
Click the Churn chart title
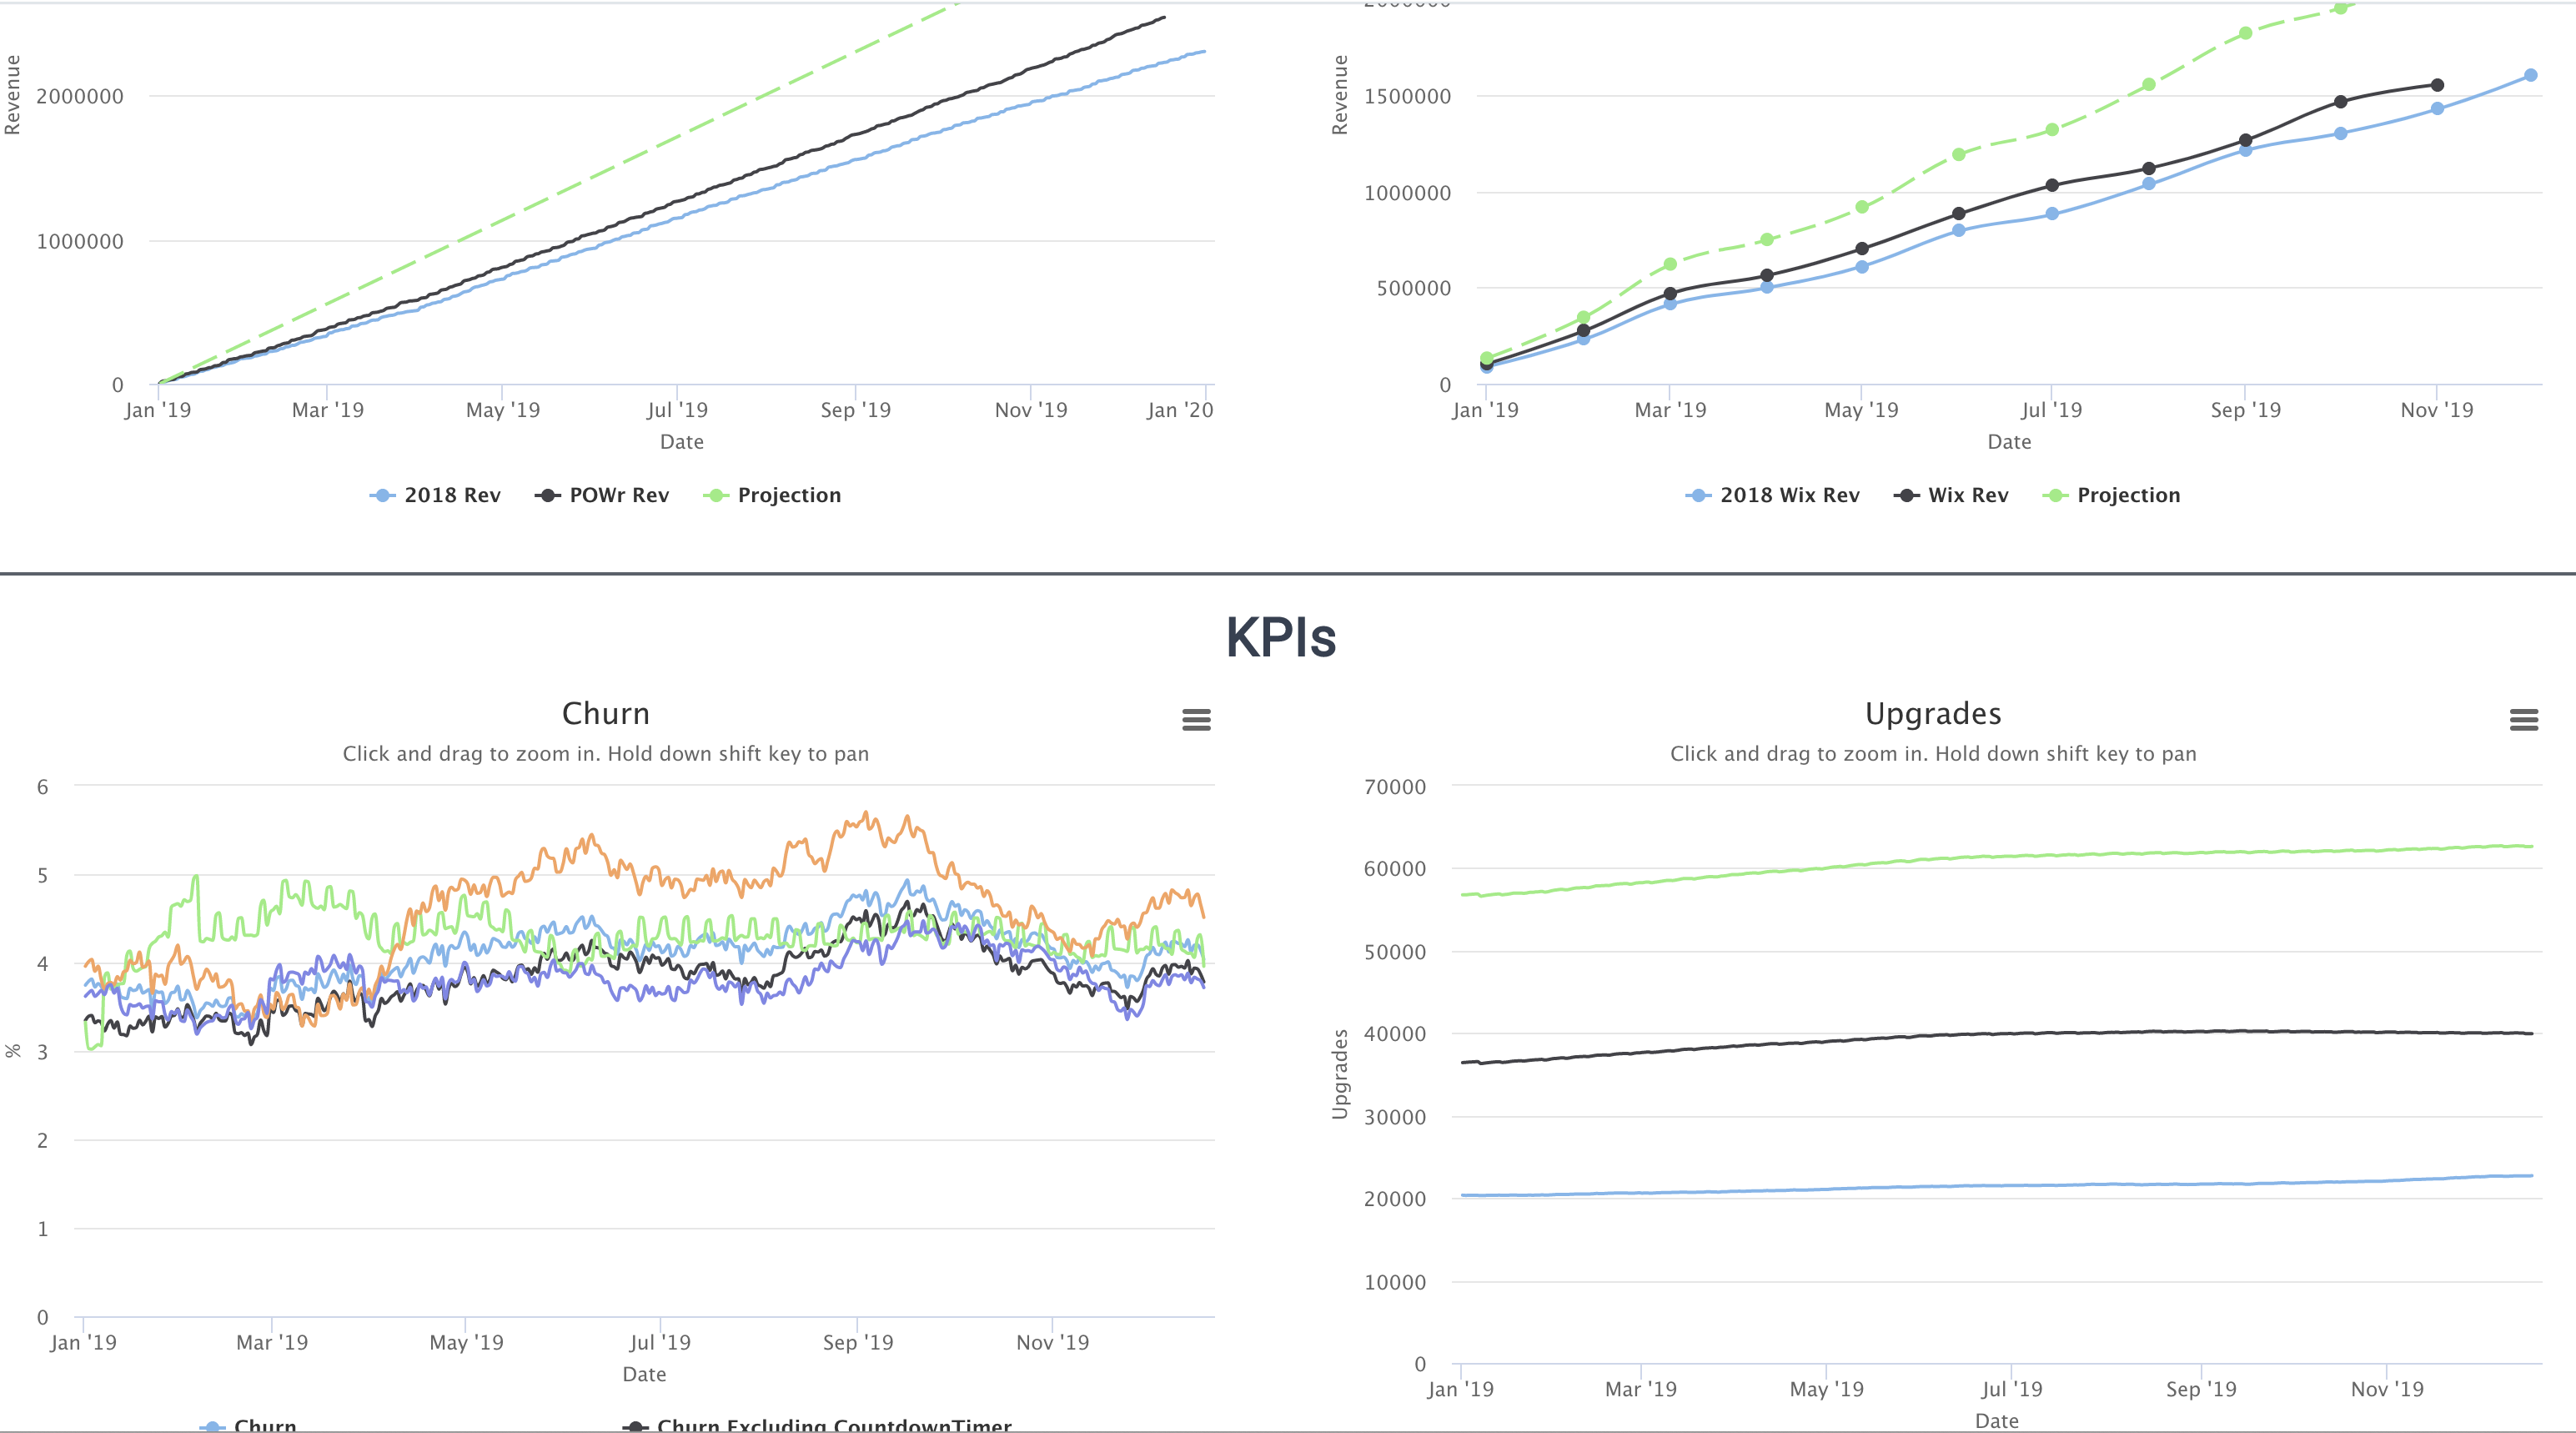pos(605,713)
